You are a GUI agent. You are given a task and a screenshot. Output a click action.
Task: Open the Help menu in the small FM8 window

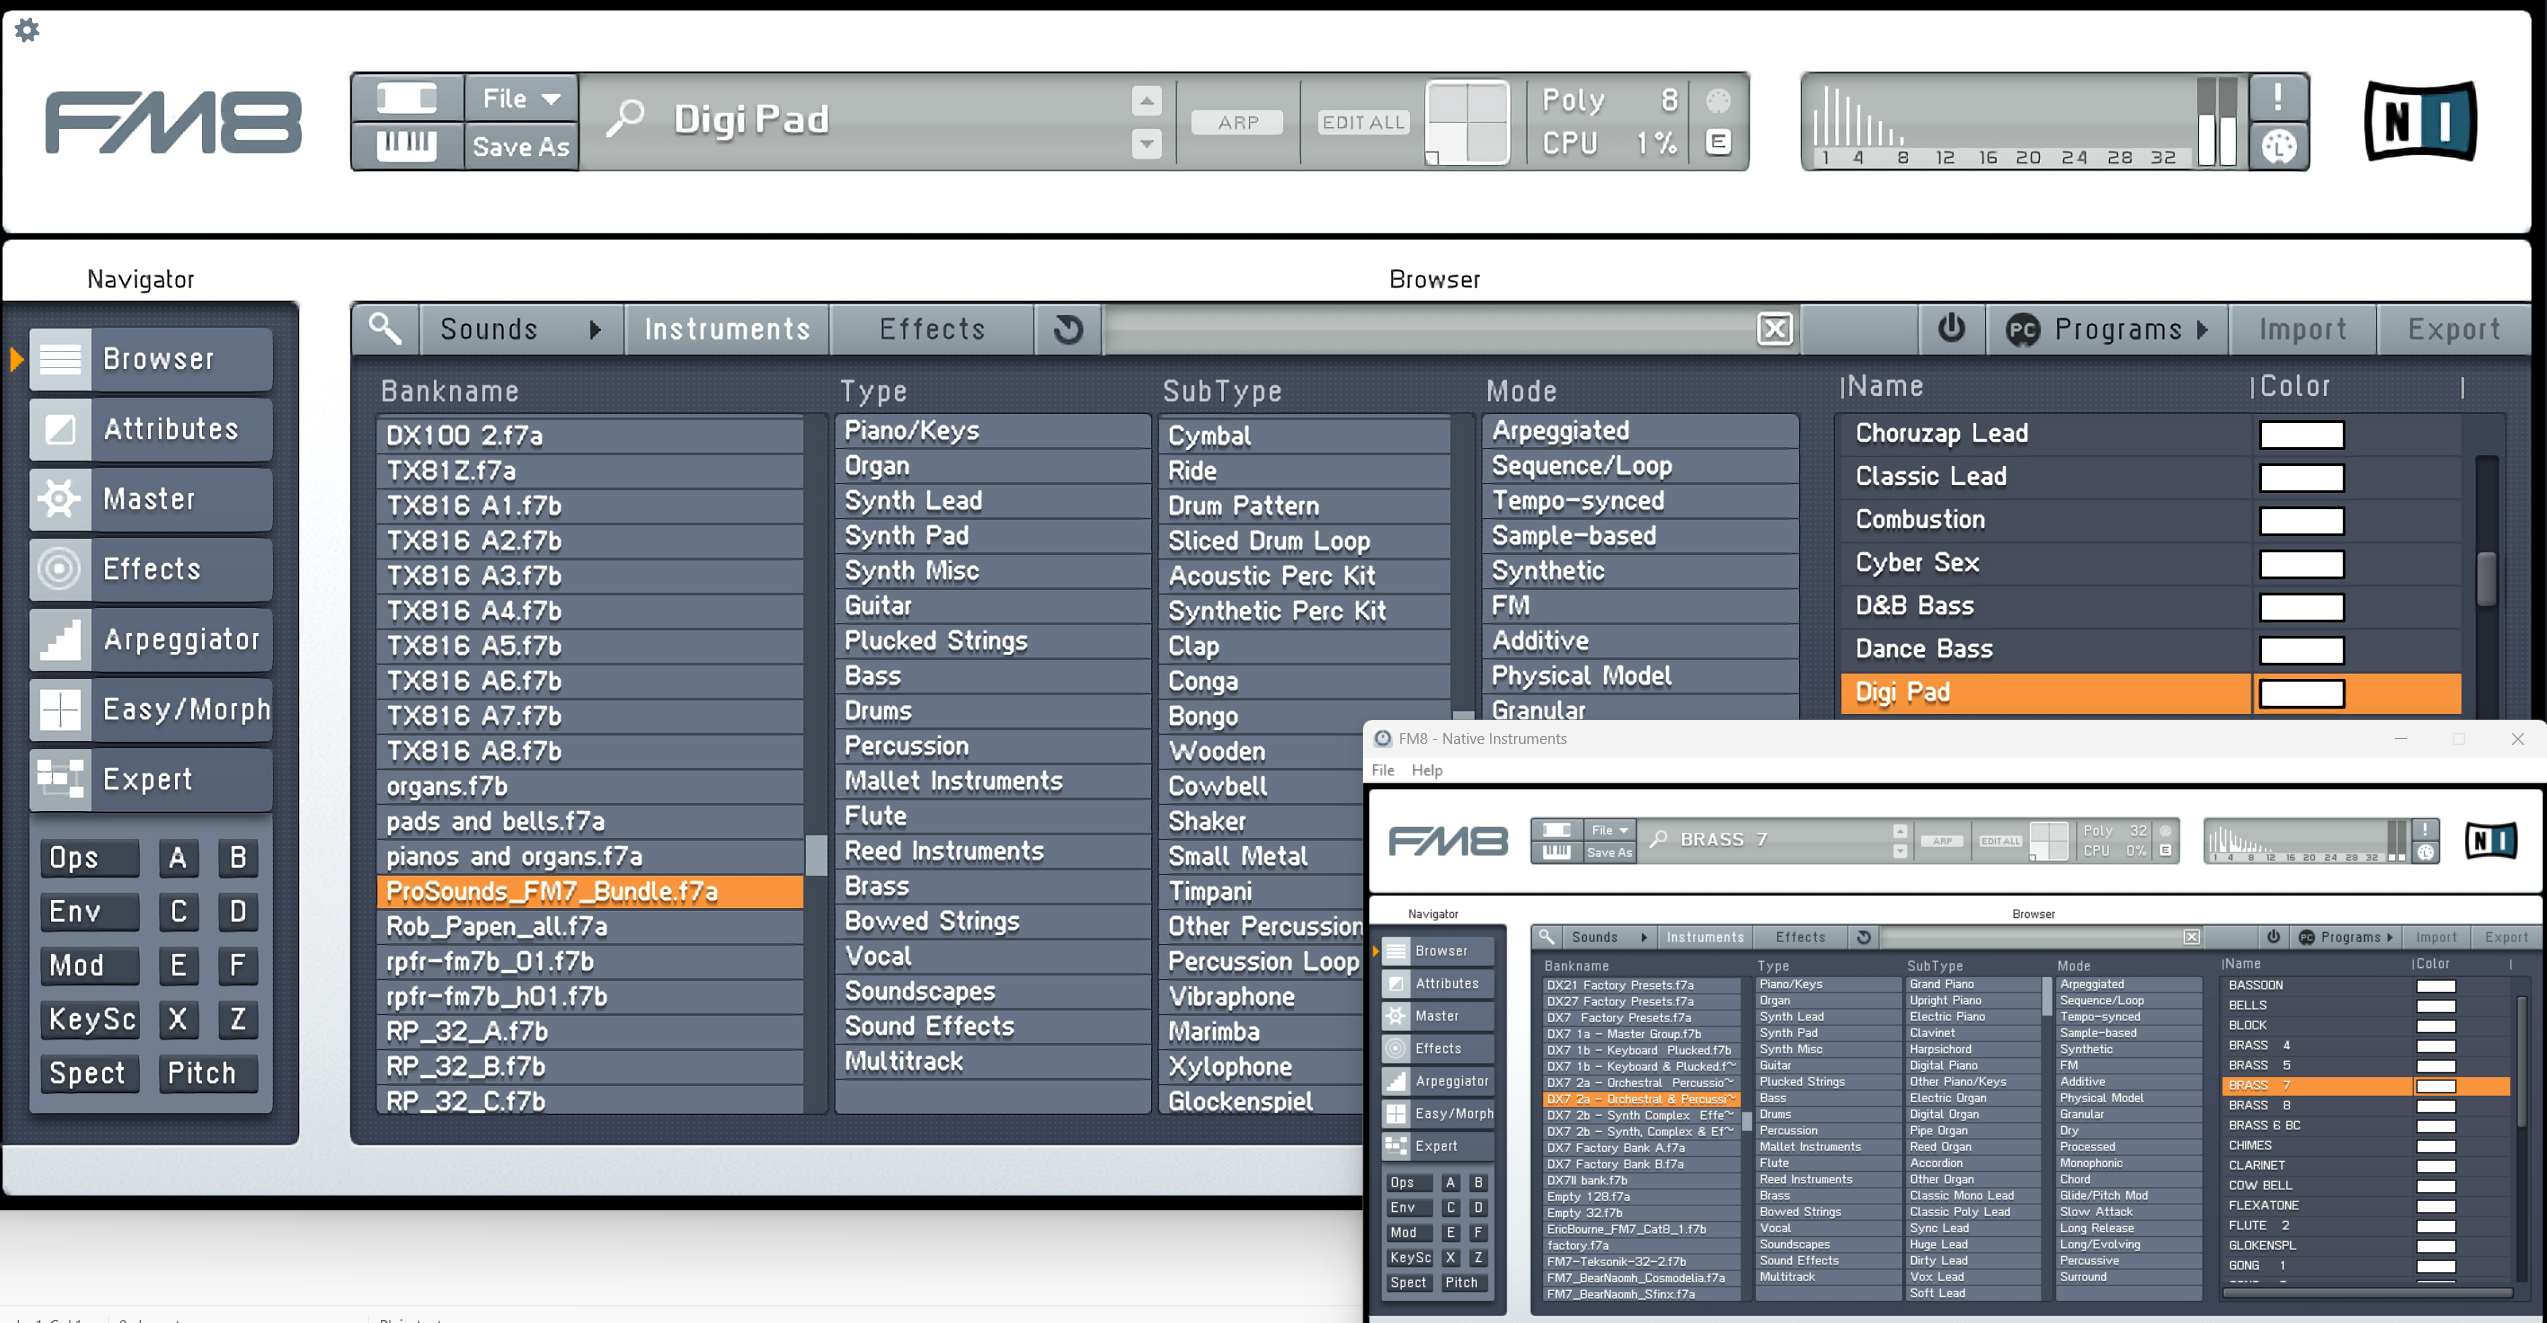[1427, 770]
